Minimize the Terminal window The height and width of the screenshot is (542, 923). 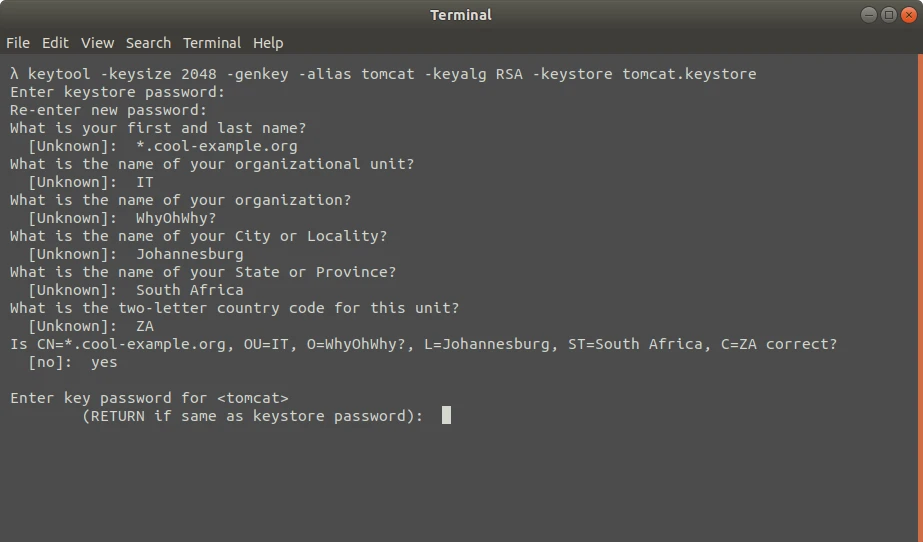click(x=869, y=15)
